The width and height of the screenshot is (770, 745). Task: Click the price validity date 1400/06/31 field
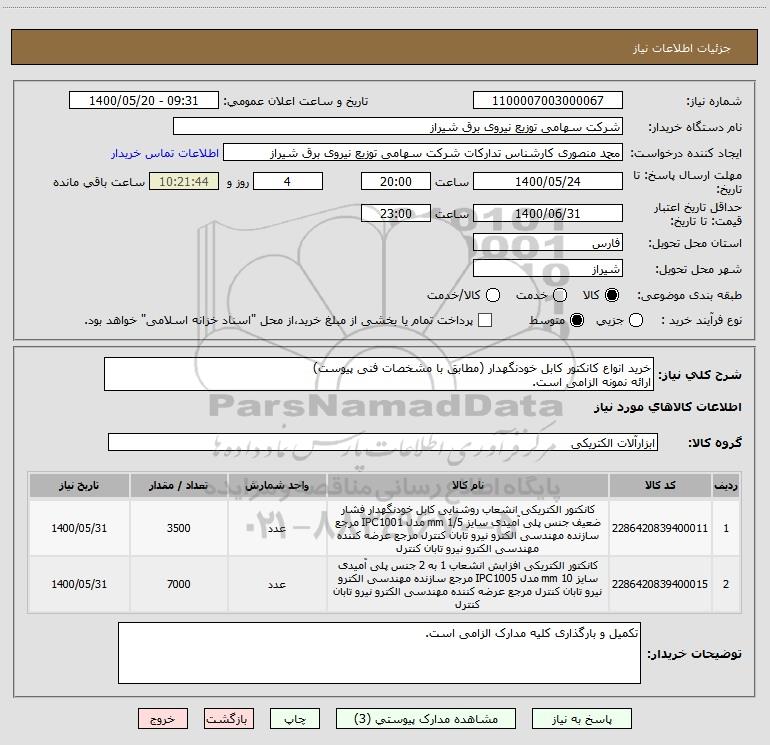point(548,213)
